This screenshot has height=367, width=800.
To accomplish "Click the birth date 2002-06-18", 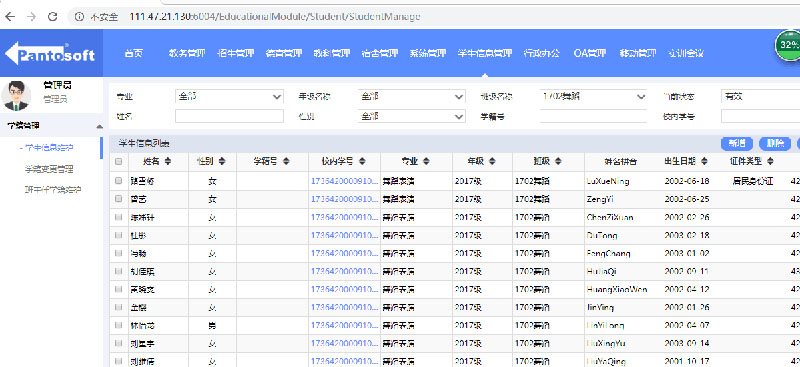I will pos(687,181).
